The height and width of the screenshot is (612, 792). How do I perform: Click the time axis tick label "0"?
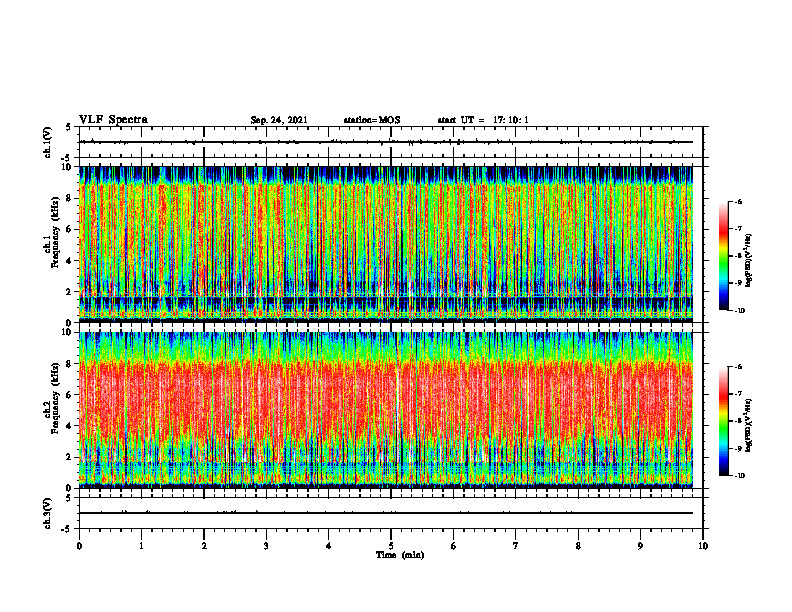coord(79,546)
